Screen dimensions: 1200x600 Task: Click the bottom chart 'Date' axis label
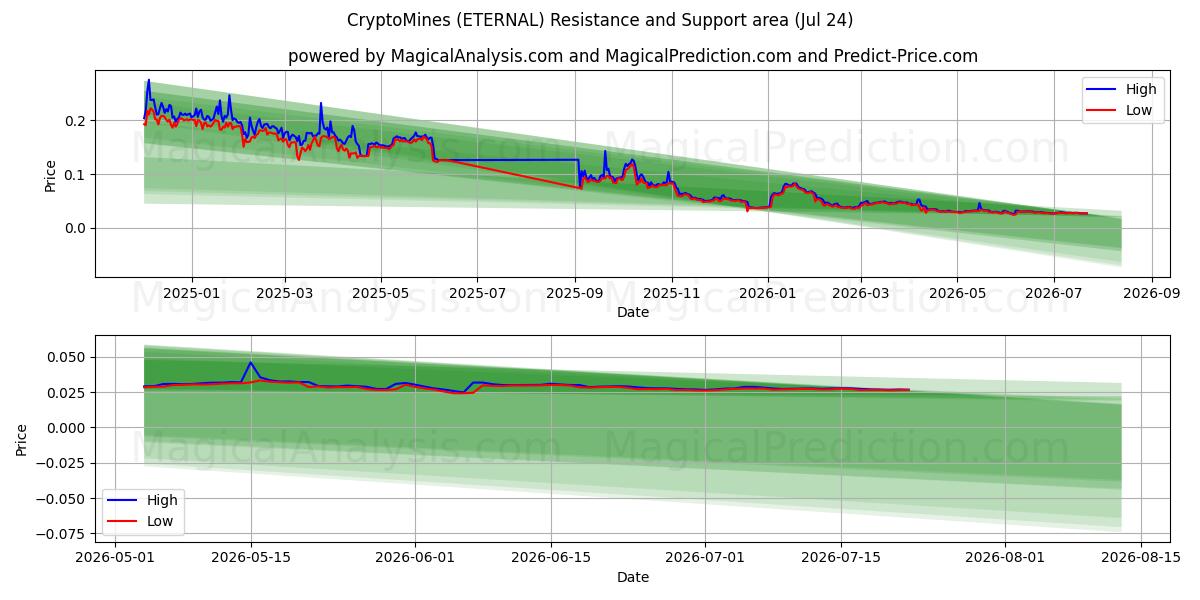point(632,577)
